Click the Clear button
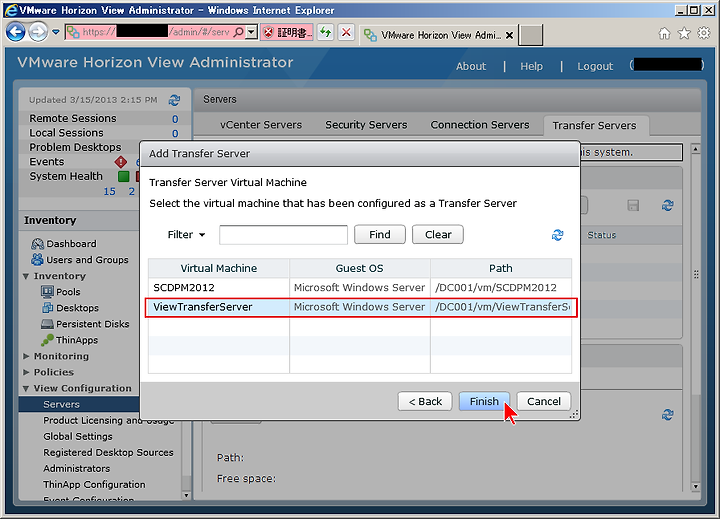This screenshot has height=519, width=720. point(438,235)
